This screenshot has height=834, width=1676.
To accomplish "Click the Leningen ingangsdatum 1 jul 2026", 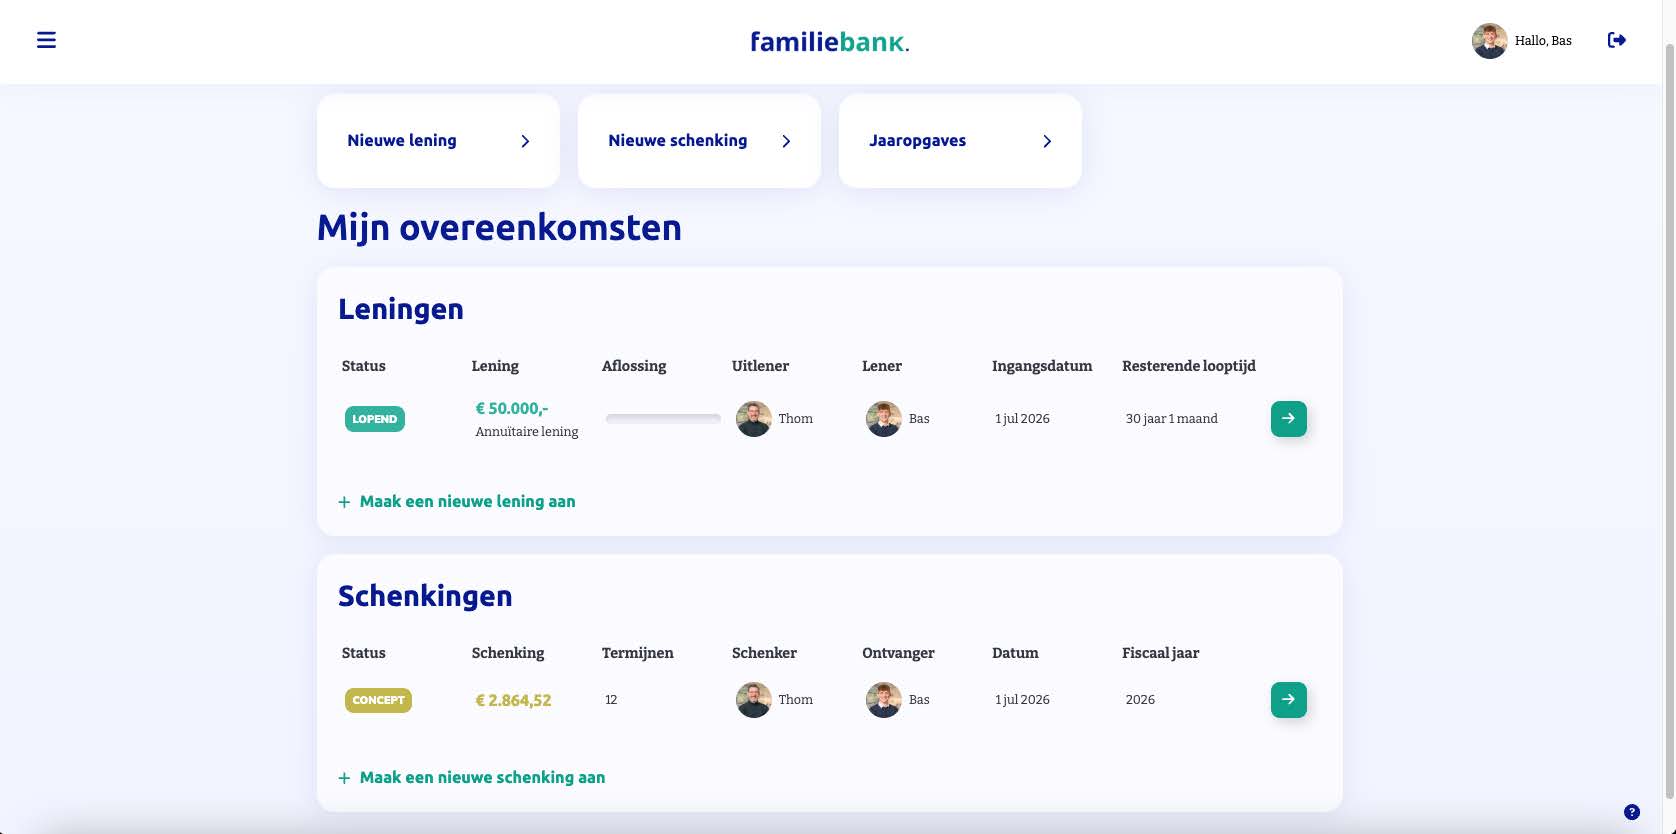I will [1022, 419].
